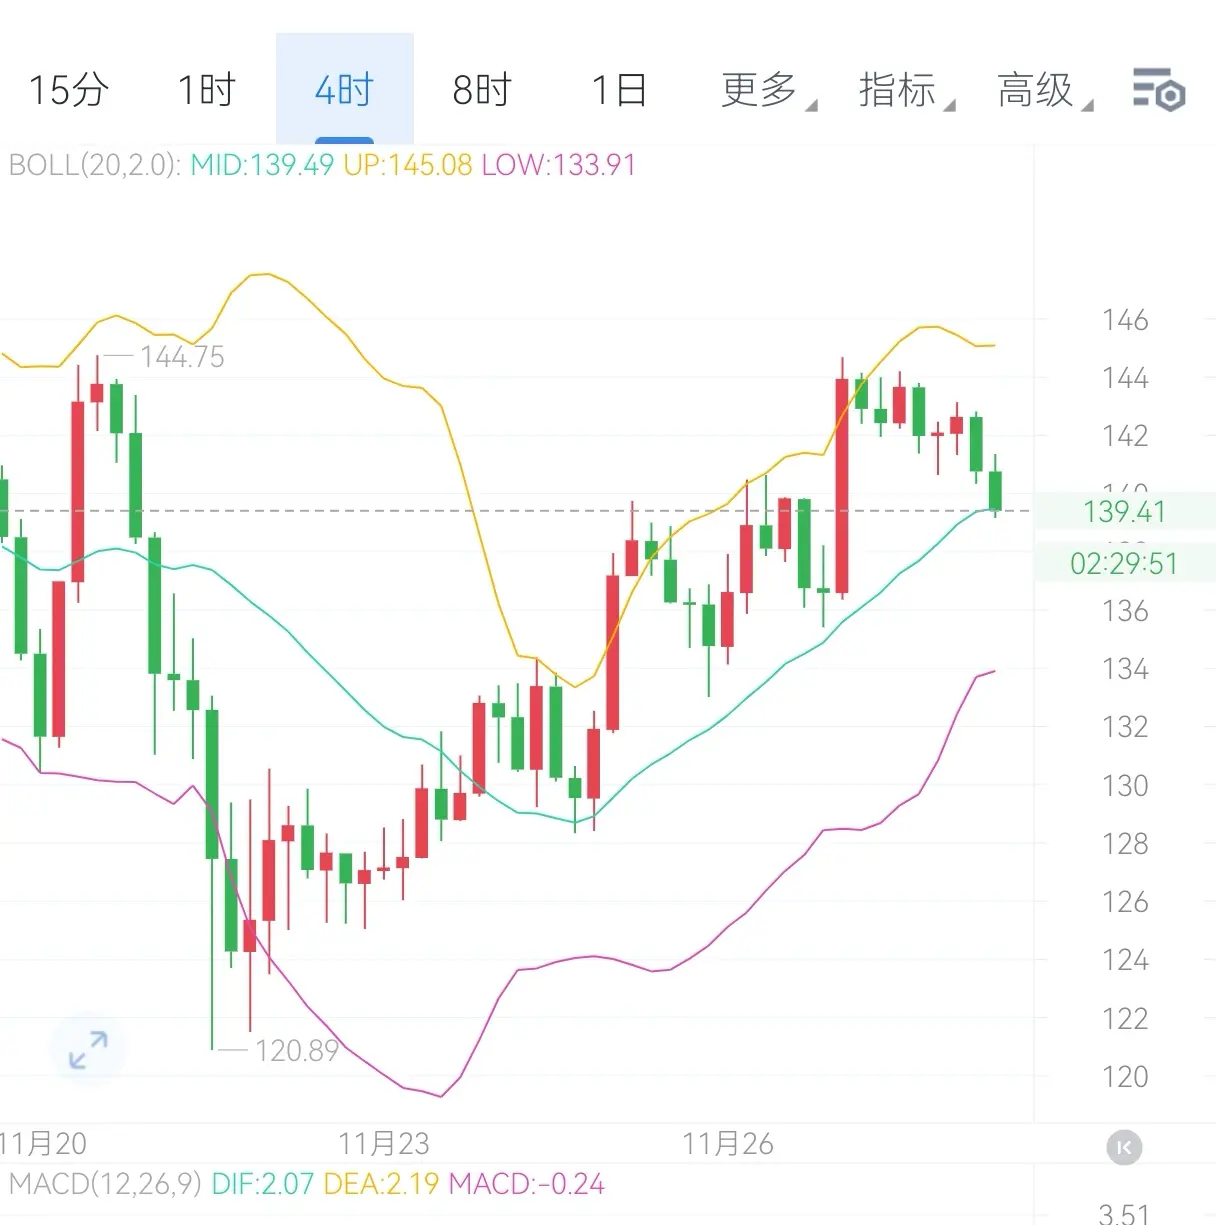This screenshot has height=1225, width=1216.
Task: Click the 144.75 high price marker
Action: tap(182, 357)
